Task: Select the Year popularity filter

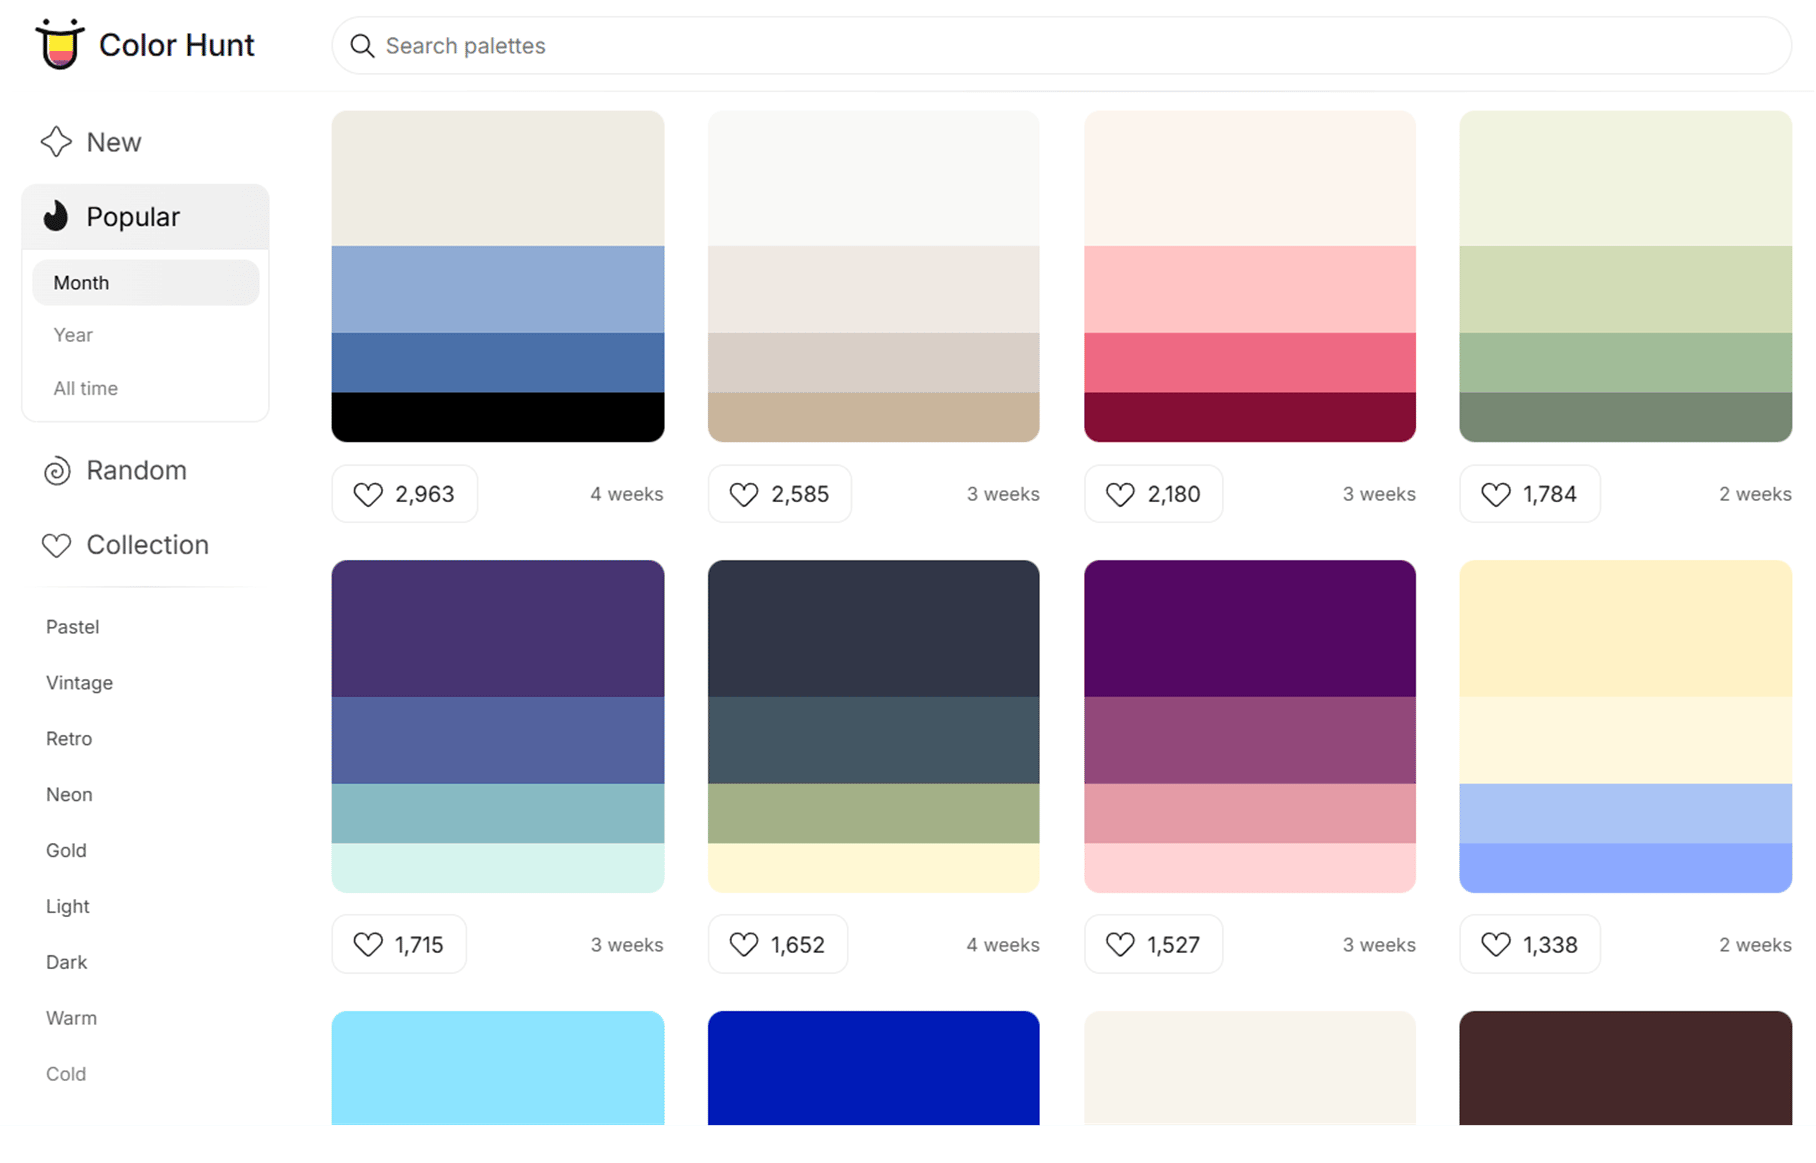Action: [73, 335]
